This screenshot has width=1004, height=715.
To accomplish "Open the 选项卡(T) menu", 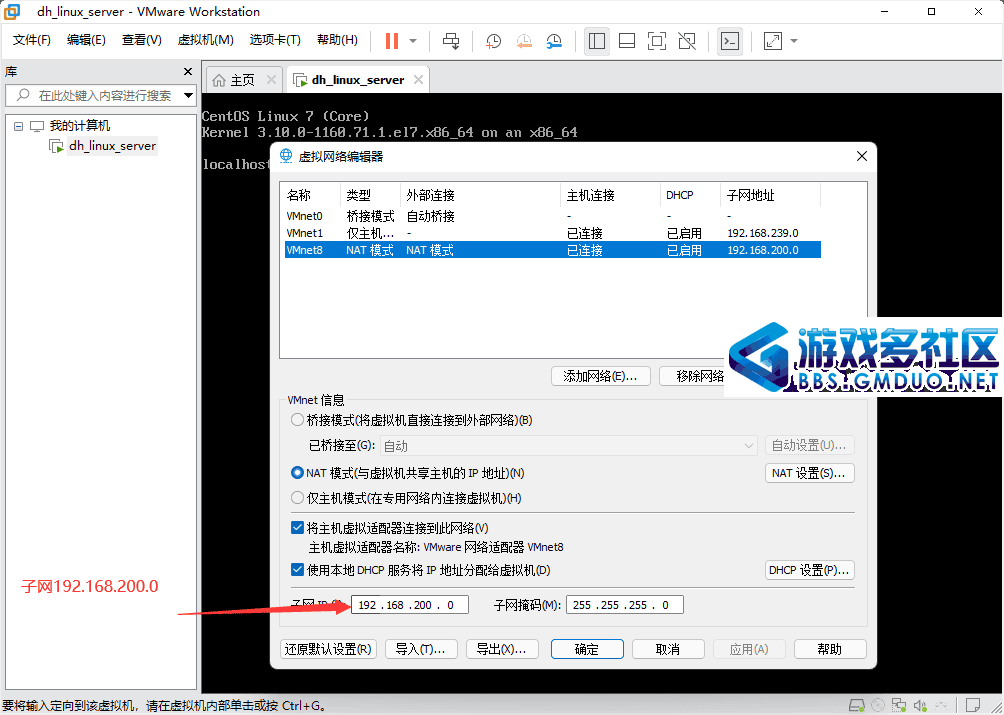I will pos(275,40).
